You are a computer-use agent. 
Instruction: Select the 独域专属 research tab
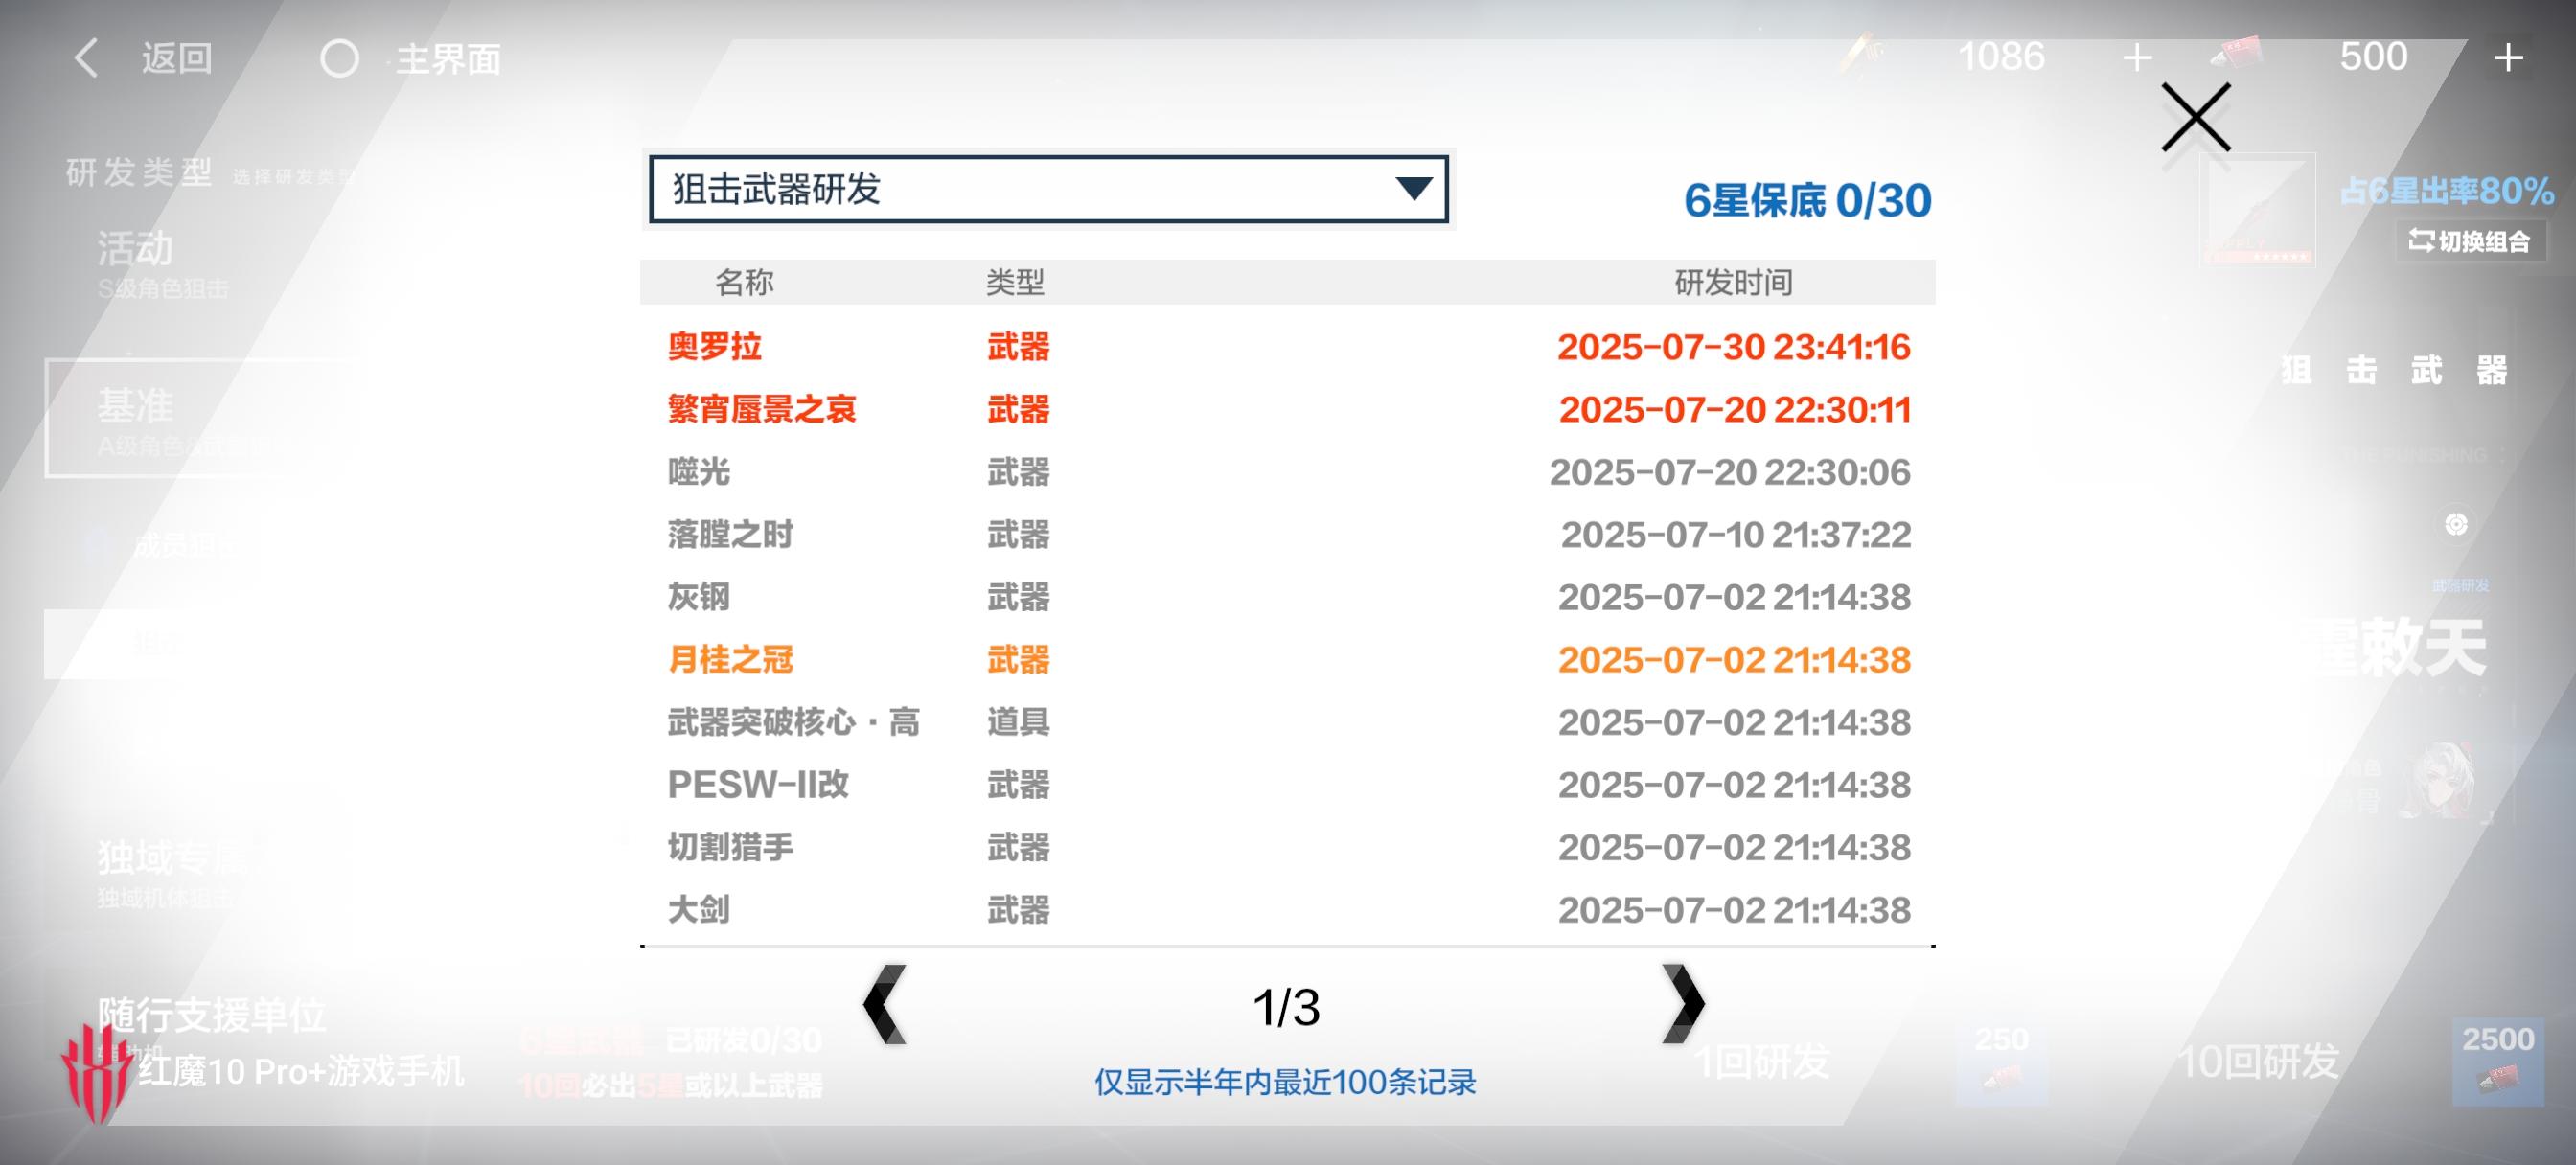175,872
